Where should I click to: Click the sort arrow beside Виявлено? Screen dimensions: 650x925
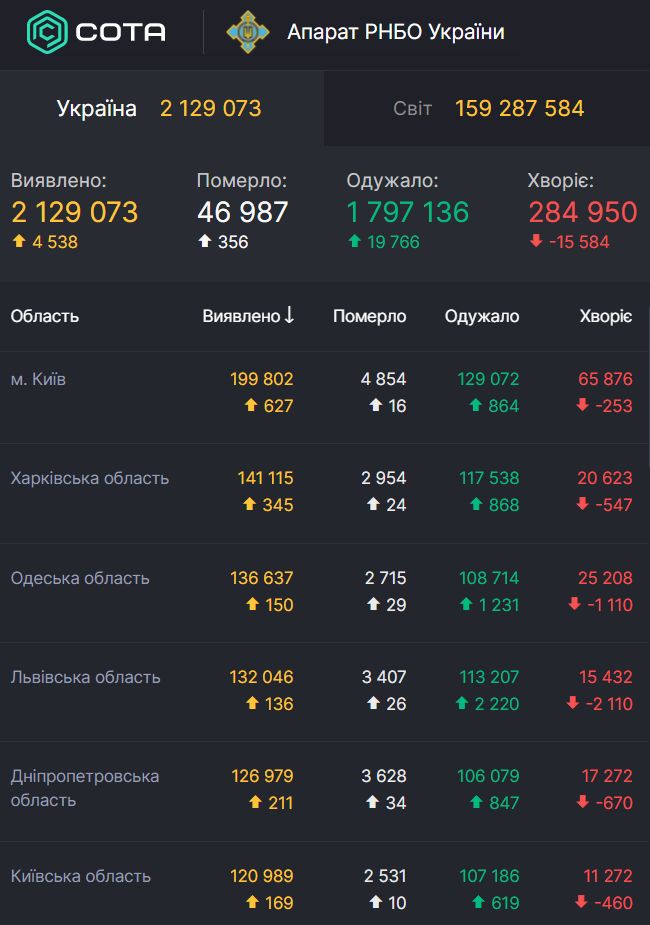point(289,316)
